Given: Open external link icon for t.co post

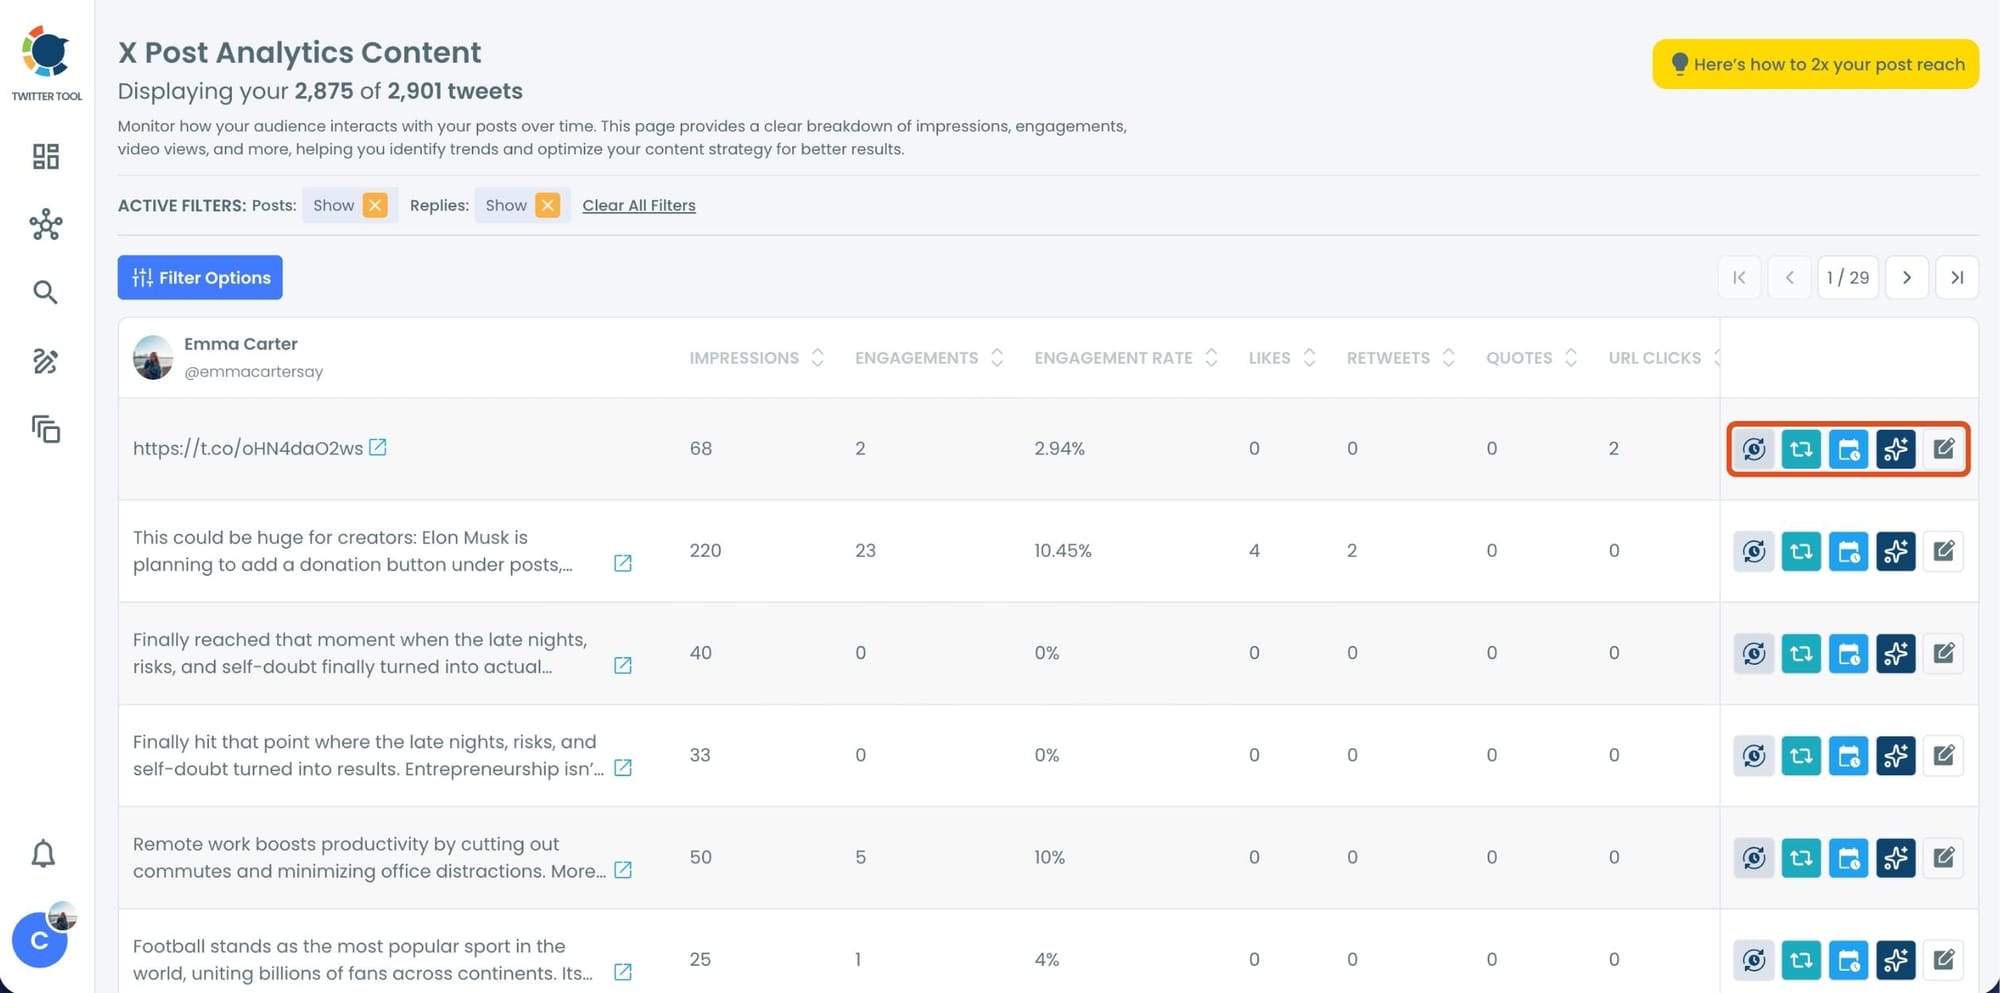Looking at the screenshot, I should [378, 447].
